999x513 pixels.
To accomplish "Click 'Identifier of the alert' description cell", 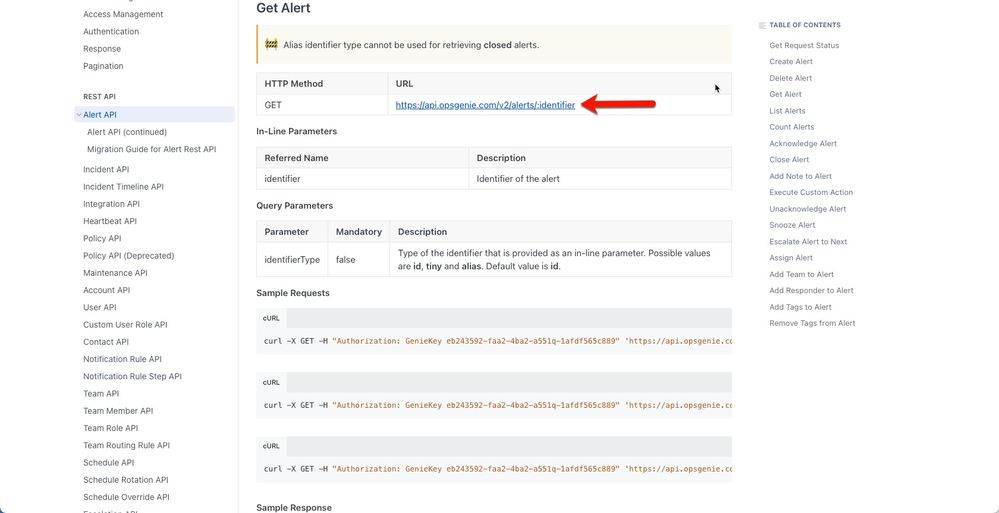I will point(600,179).
